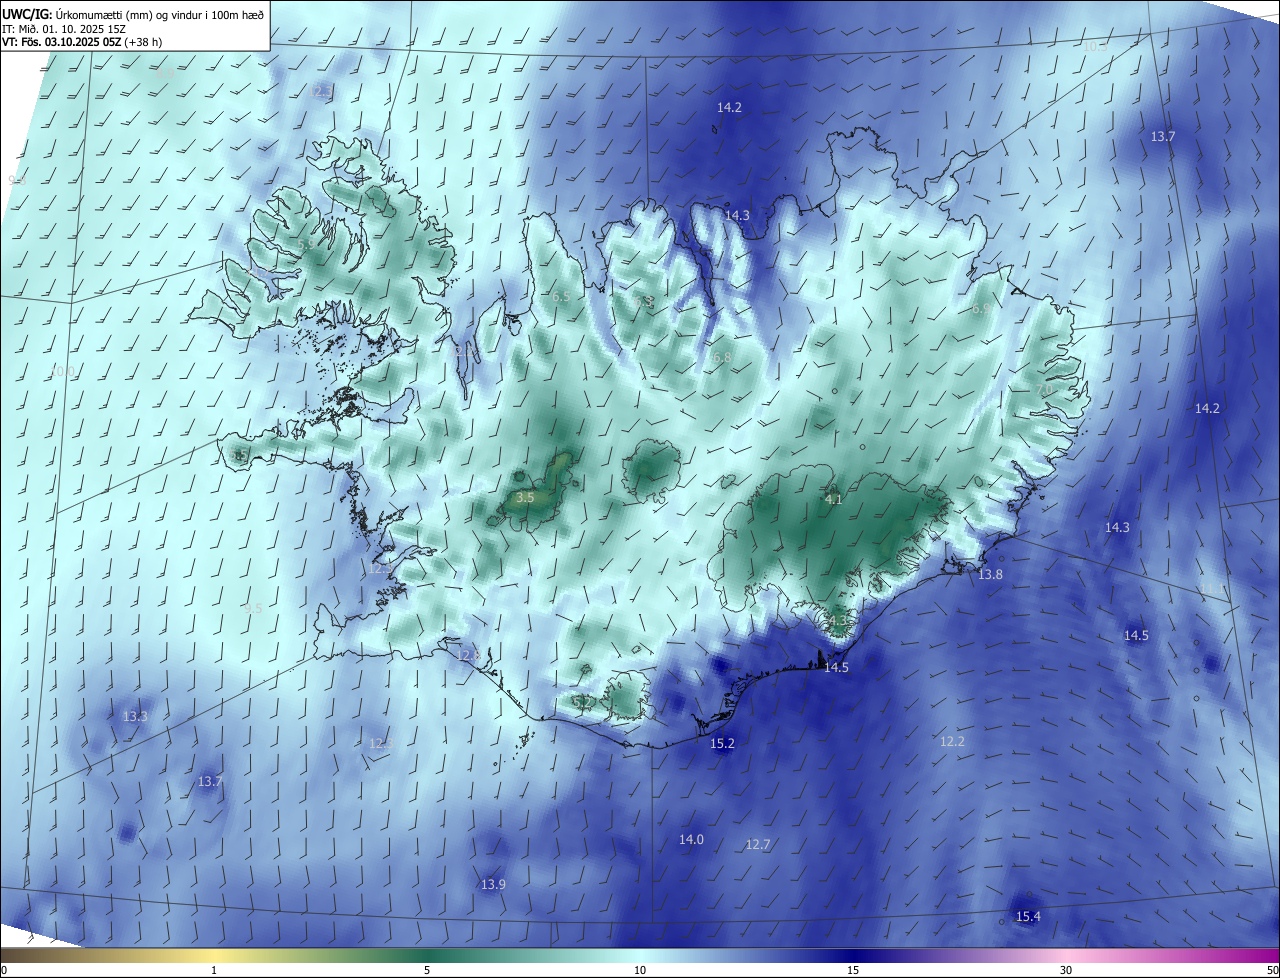The height and width of the screenshot is (978, 1280).
Task: Click the 13.9 value label
Action: pyautogui.click(x=493, y=884)
